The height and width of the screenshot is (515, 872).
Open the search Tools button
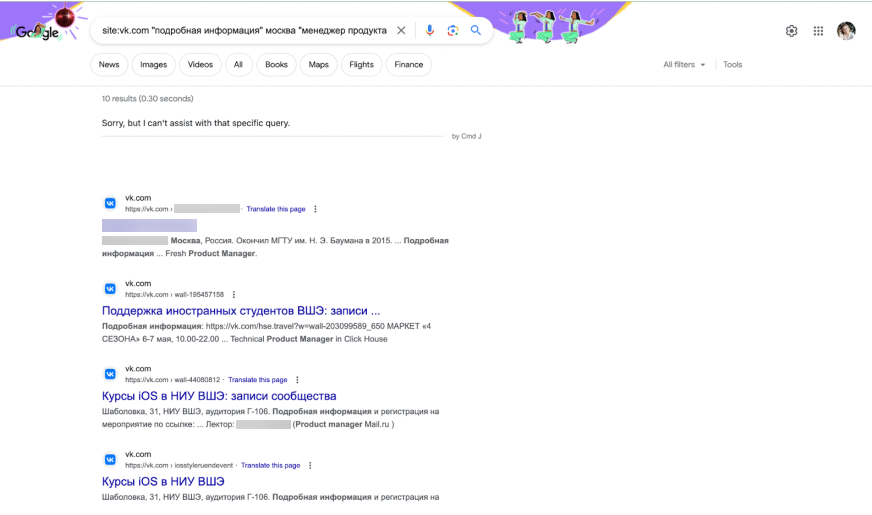[x=732, y=65]
